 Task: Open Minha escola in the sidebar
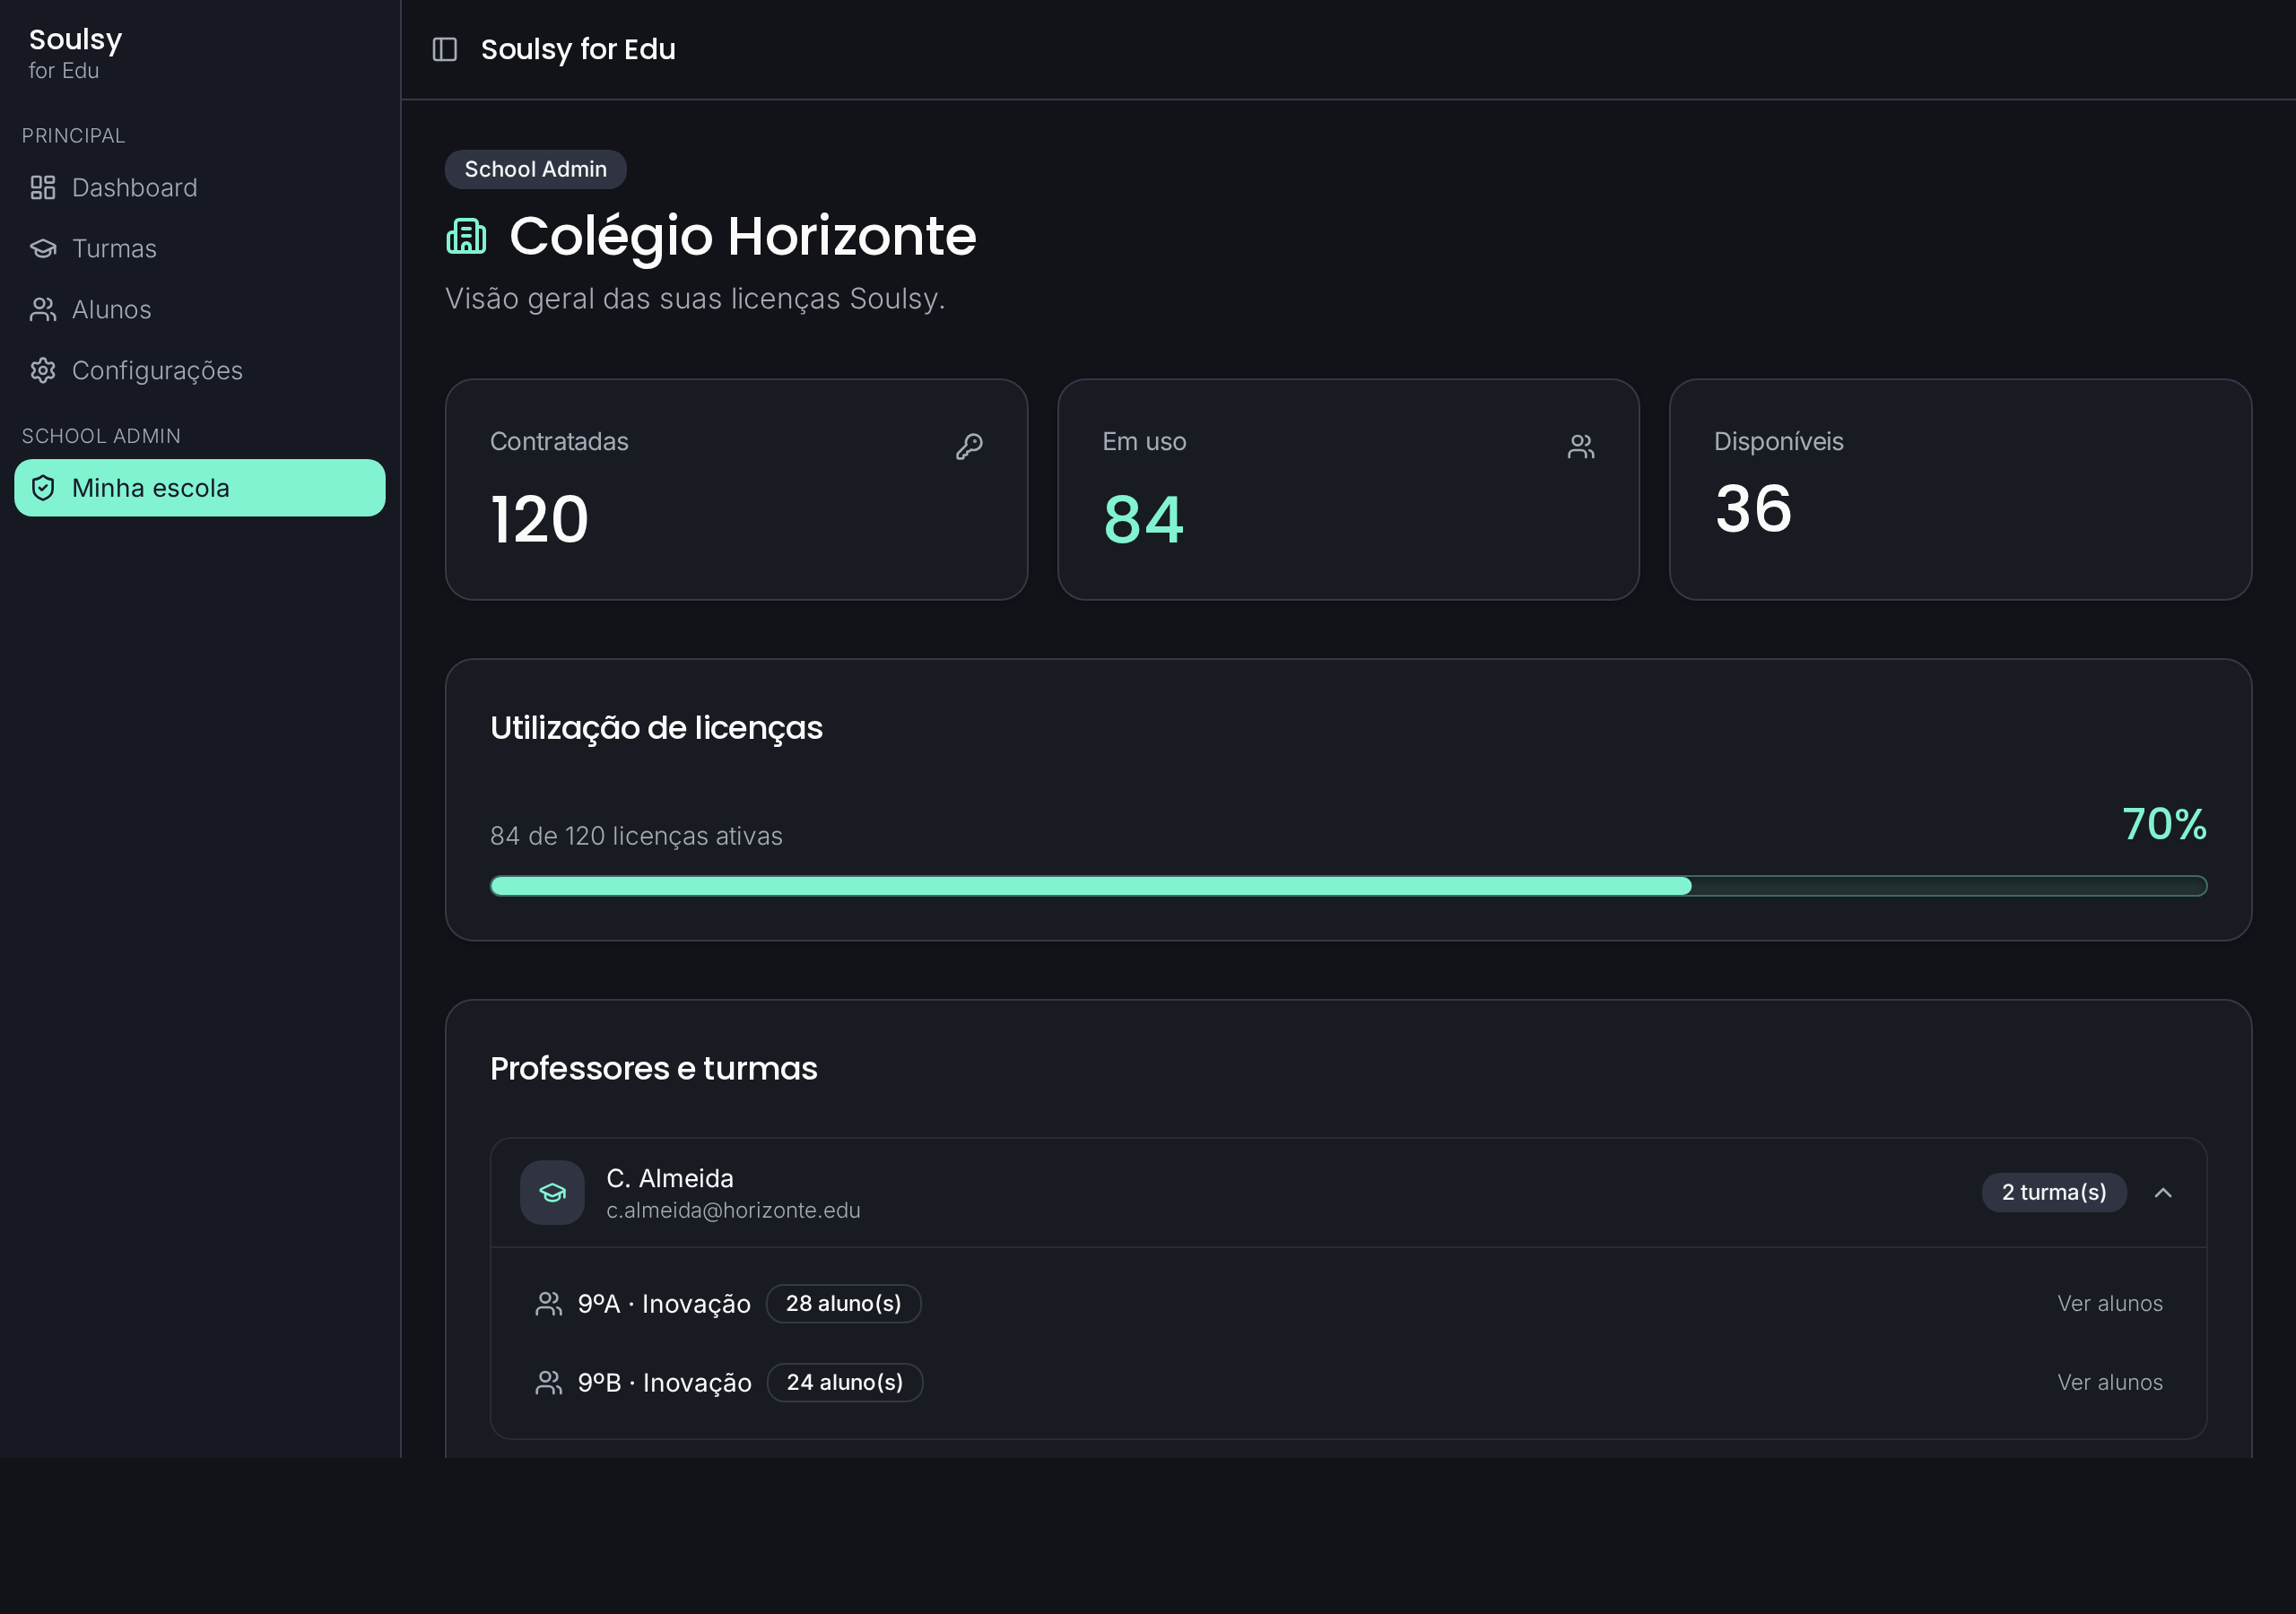(x=200, y=488)
